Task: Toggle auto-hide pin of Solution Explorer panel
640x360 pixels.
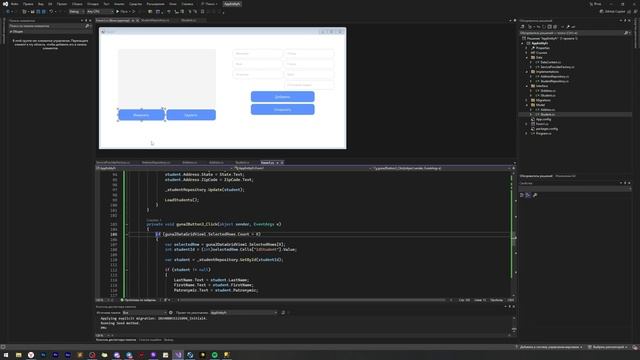Action: (625, 20)
